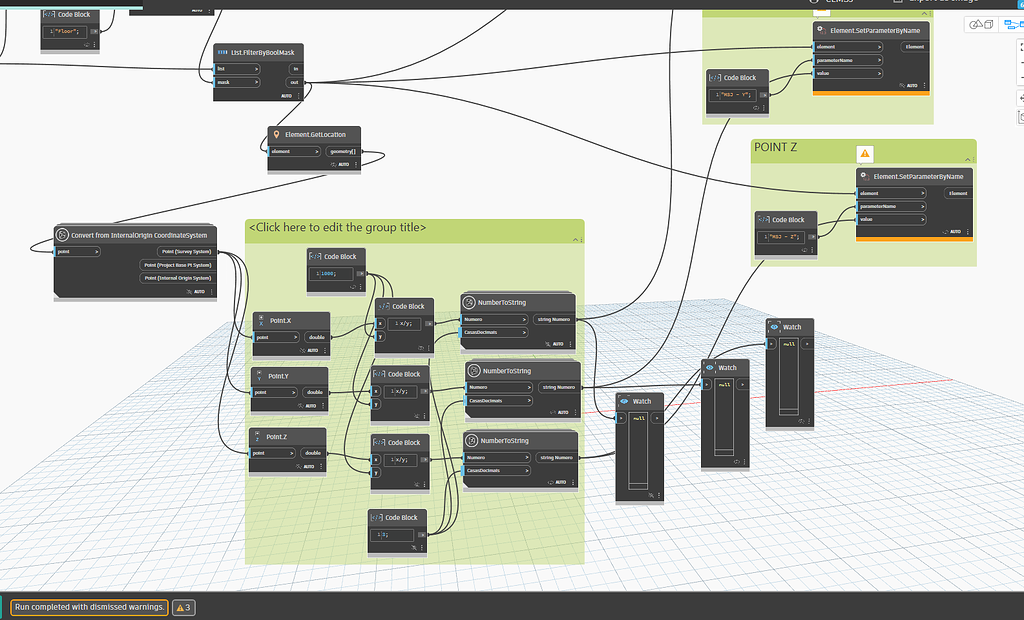Viewport: 1024px width, 620px height.
Task: Click the warning triangle on POINT Z group
Action: tap(864, 155)
